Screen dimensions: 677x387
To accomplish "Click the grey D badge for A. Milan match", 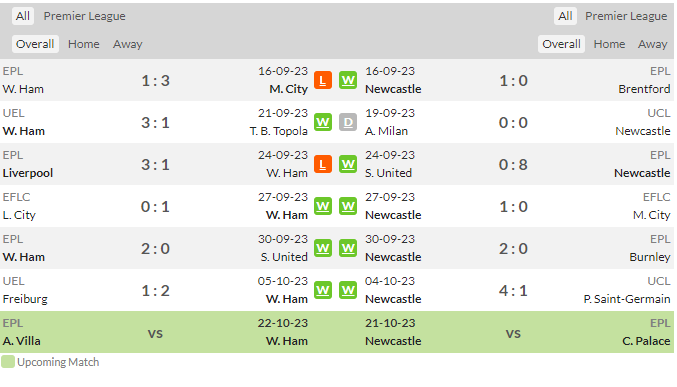I will pyautogui.click(x=348, y=122).
